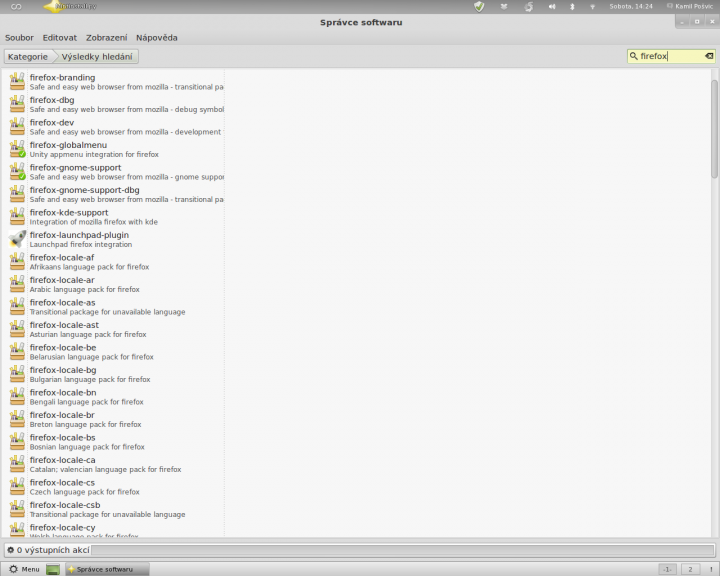
Task: Select the firefox-locale-af package name
Action: click(x=62, y=258)
